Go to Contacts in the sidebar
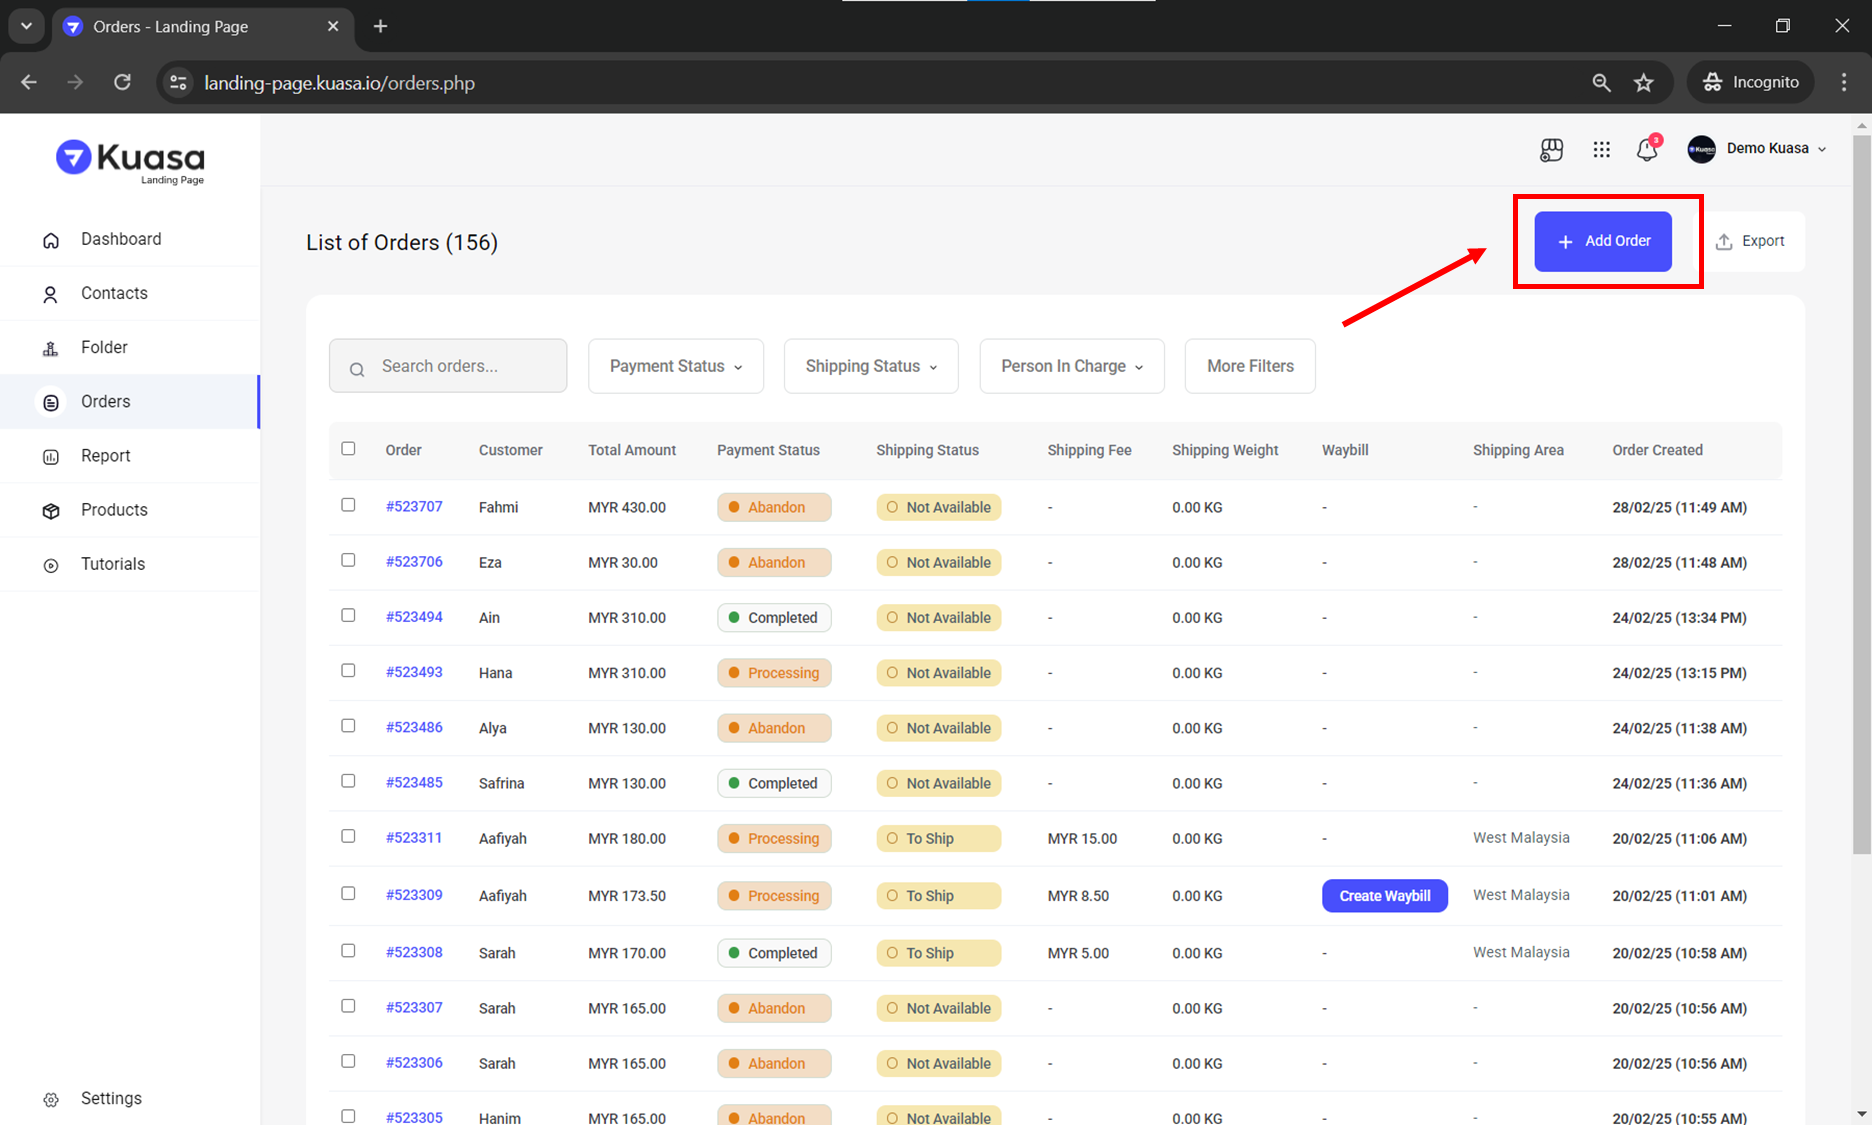Viewport: 1872px width, 1125px height. click(114, 293)
